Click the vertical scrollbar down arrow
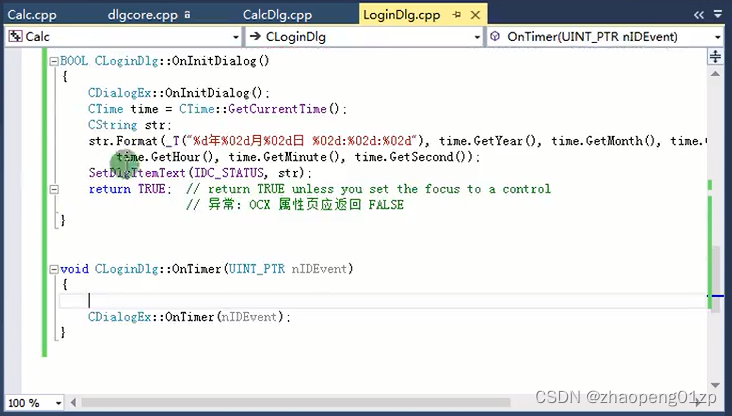The image size is (732, 416). [715, 385]
